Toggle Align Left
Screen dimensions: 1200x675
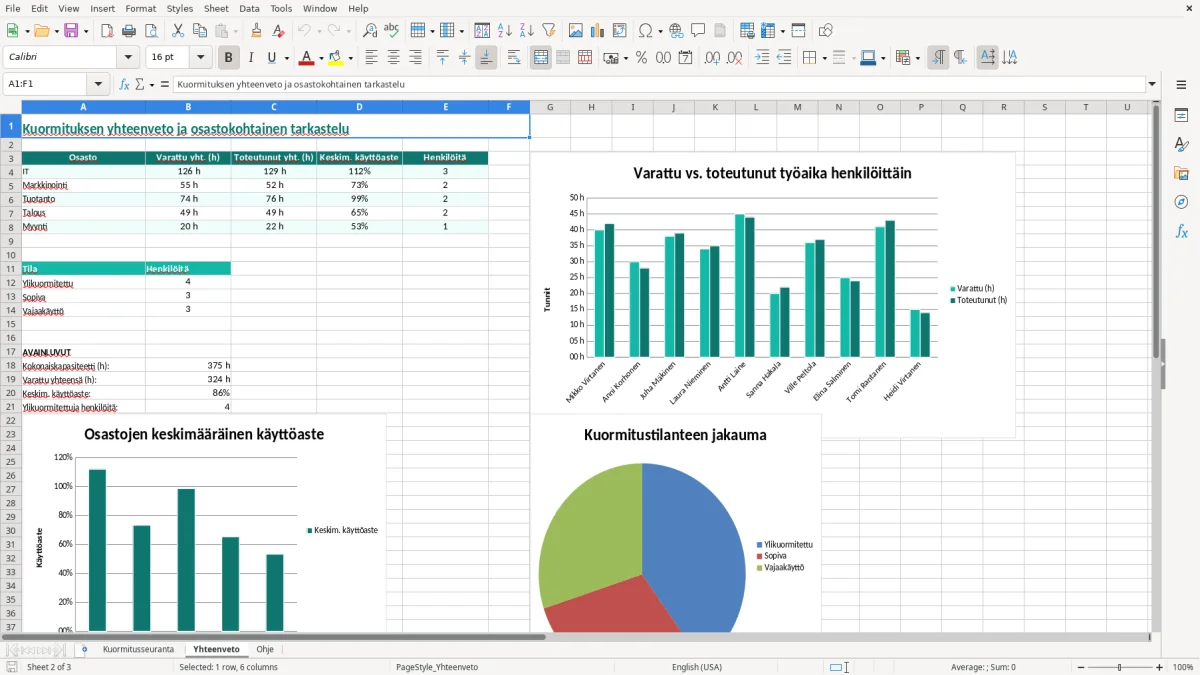(x=372, y=58)
